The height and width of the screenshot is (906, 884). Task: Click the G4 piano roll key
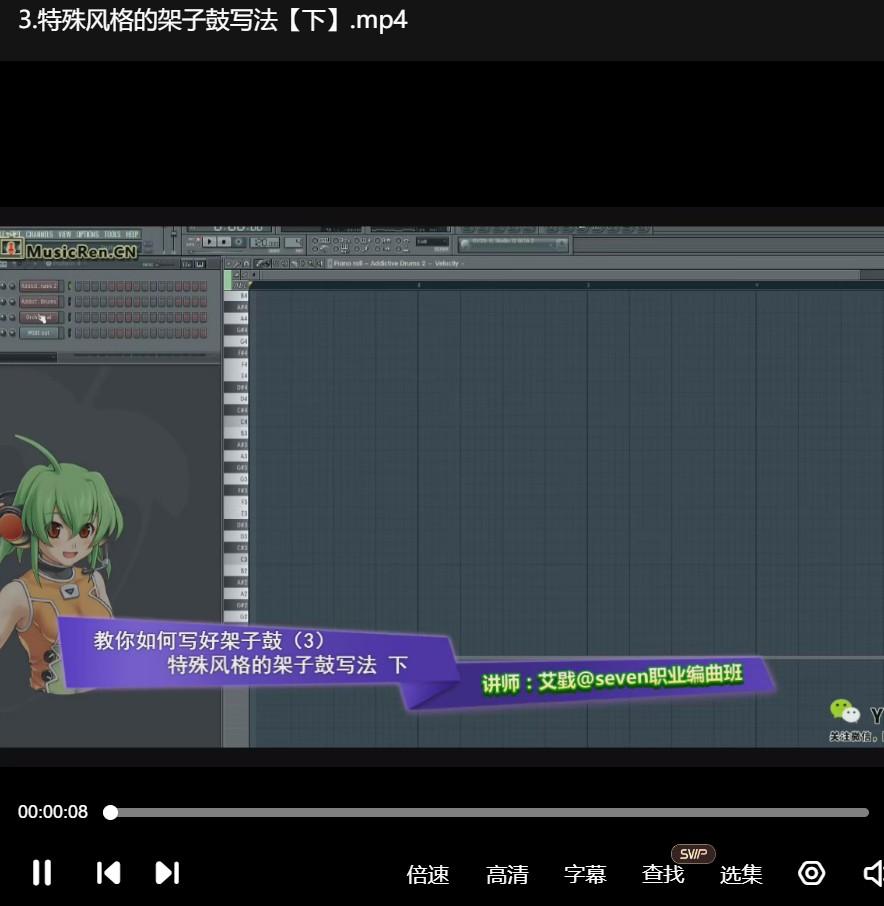pos(236,341)
